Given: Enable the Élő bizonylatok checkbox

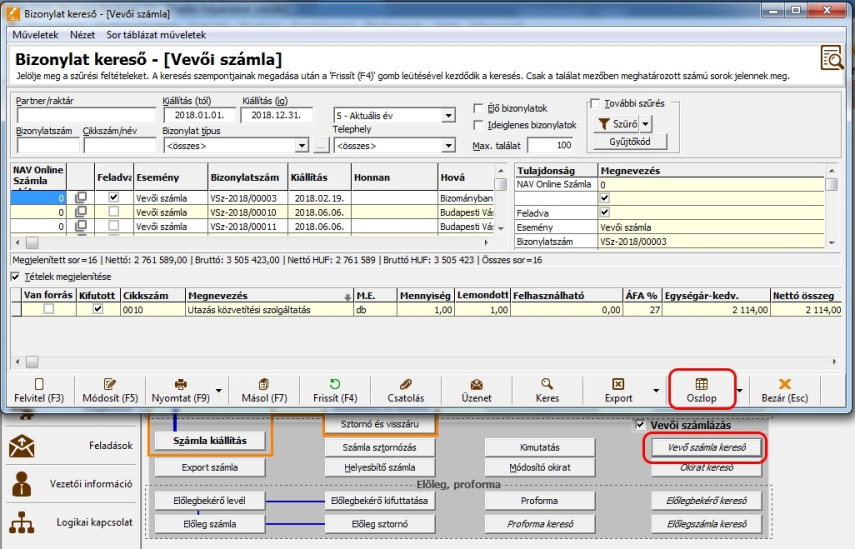Looking at the screenshot, I should tap(479, 109).
